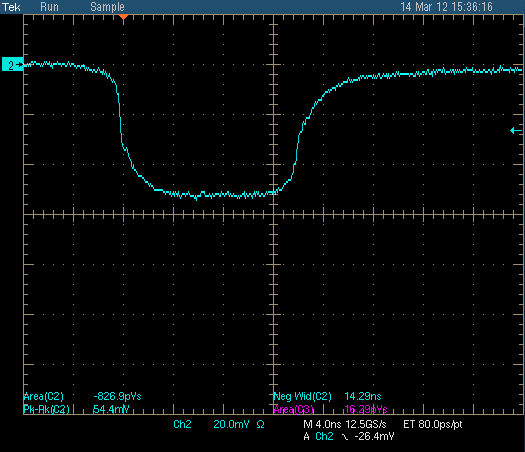Screen dimensions: 525x452
Task: Click the falling edge trigger slope icon
Action: click(345, 437)
